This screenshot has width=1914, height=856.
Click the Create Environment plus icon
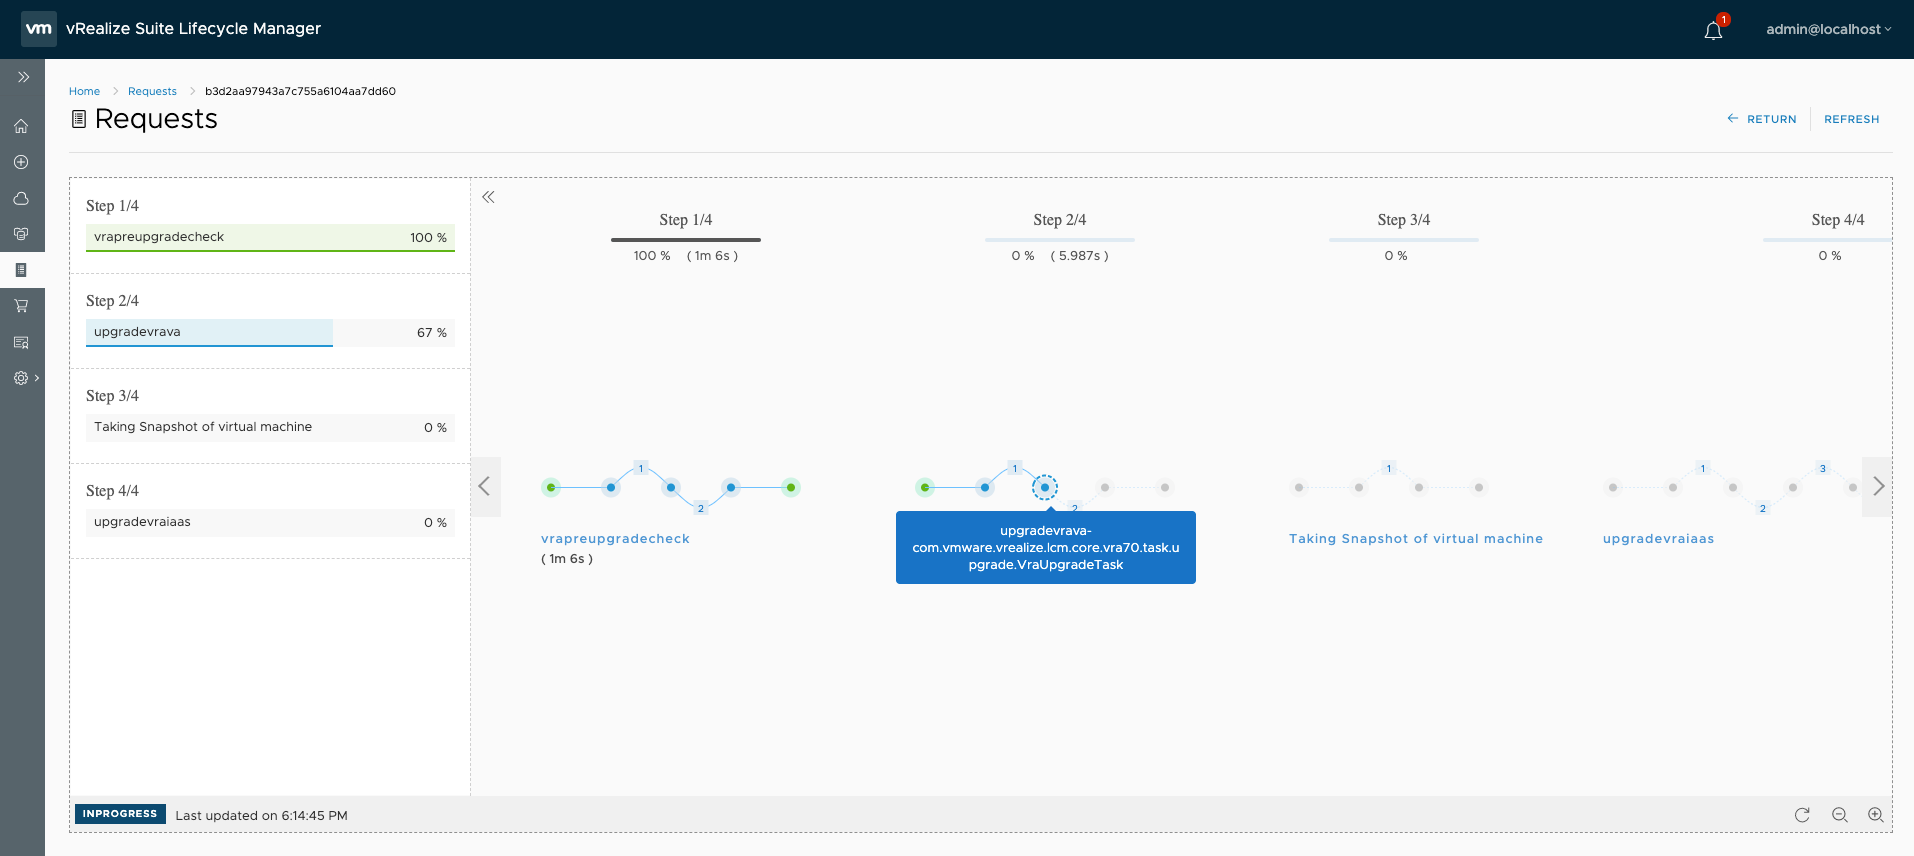(21, 162)
